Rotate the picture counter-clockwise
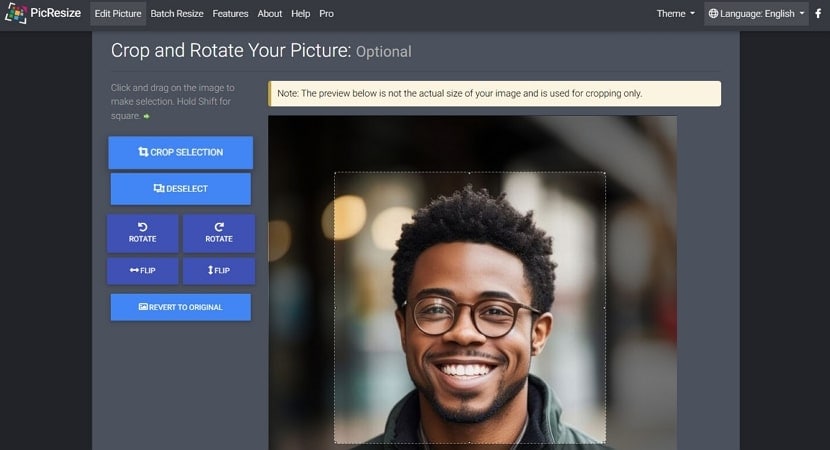 [142, 233]
